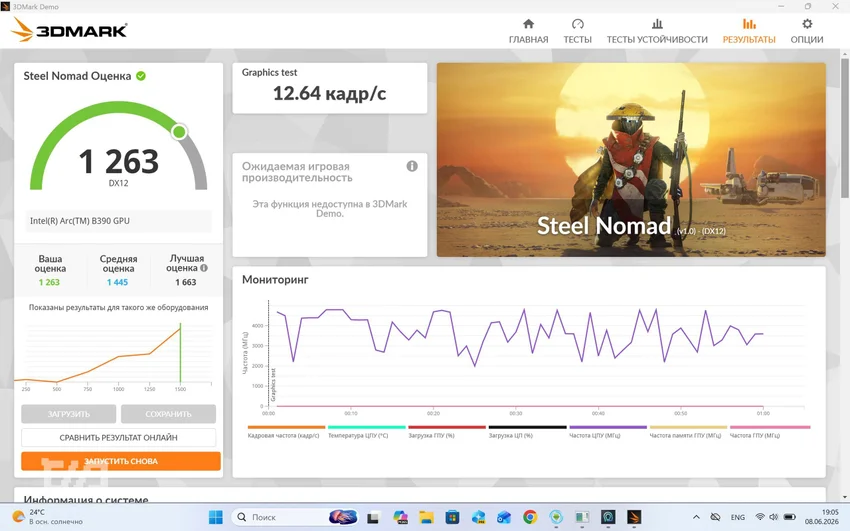This screenshot has height=531, width=850.
Task: Click the Copilot icon on taskbar
Action: point(400,517)
